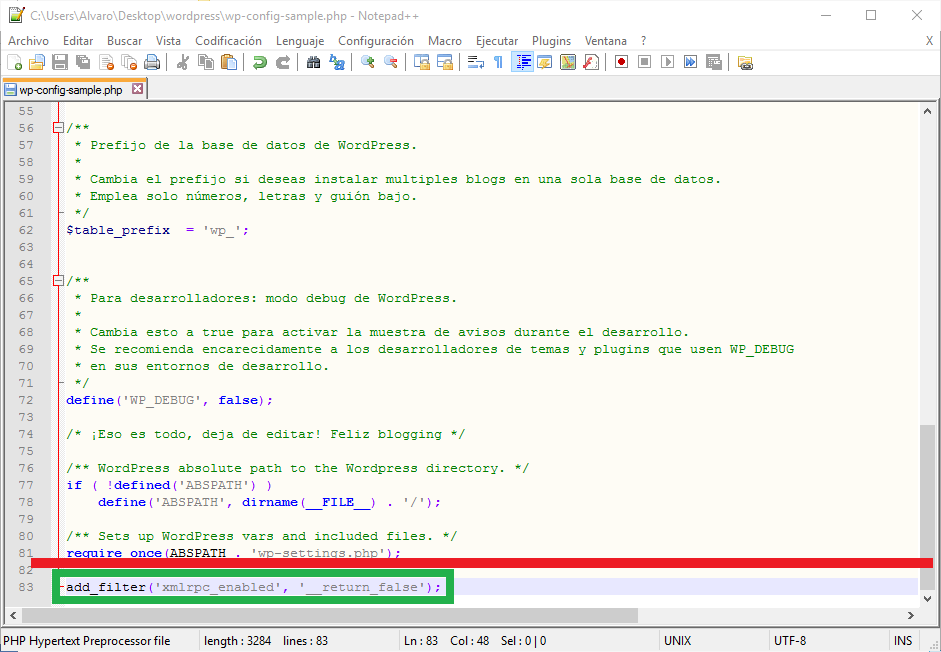Collapse comment block at line 56

pos(58,128)
